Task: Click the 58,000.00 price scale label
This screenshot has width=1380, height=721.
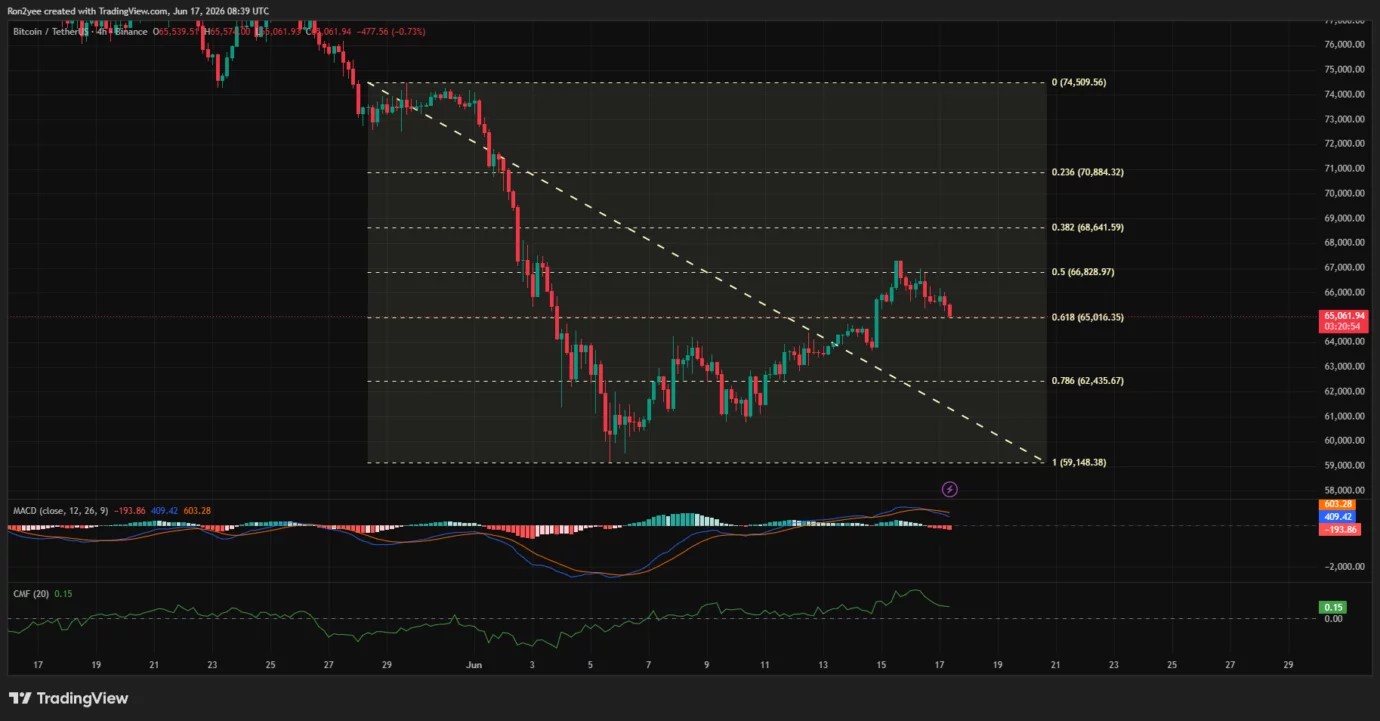Action: coord(1344,490)
